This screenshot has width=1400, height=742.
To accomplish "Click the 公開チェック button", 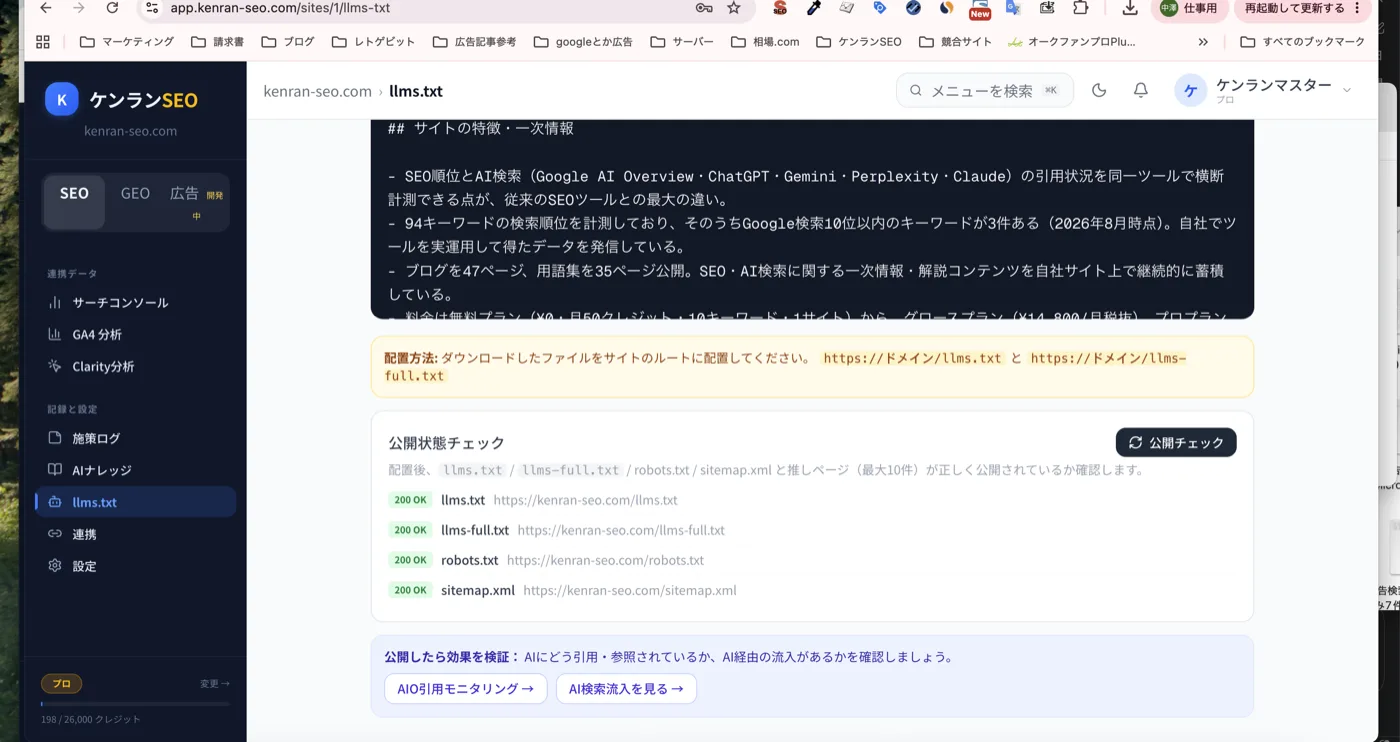I will 1176,442.
